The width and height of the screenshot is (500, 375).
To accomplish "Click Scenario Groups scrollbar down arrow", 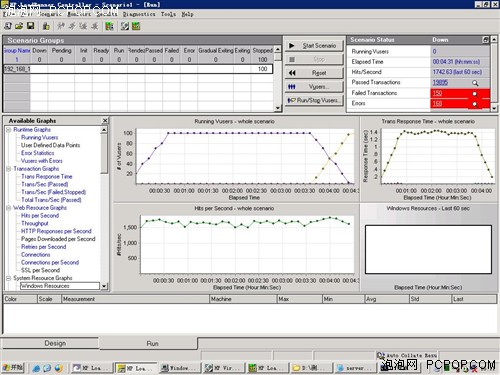I will tap(278, 108).
